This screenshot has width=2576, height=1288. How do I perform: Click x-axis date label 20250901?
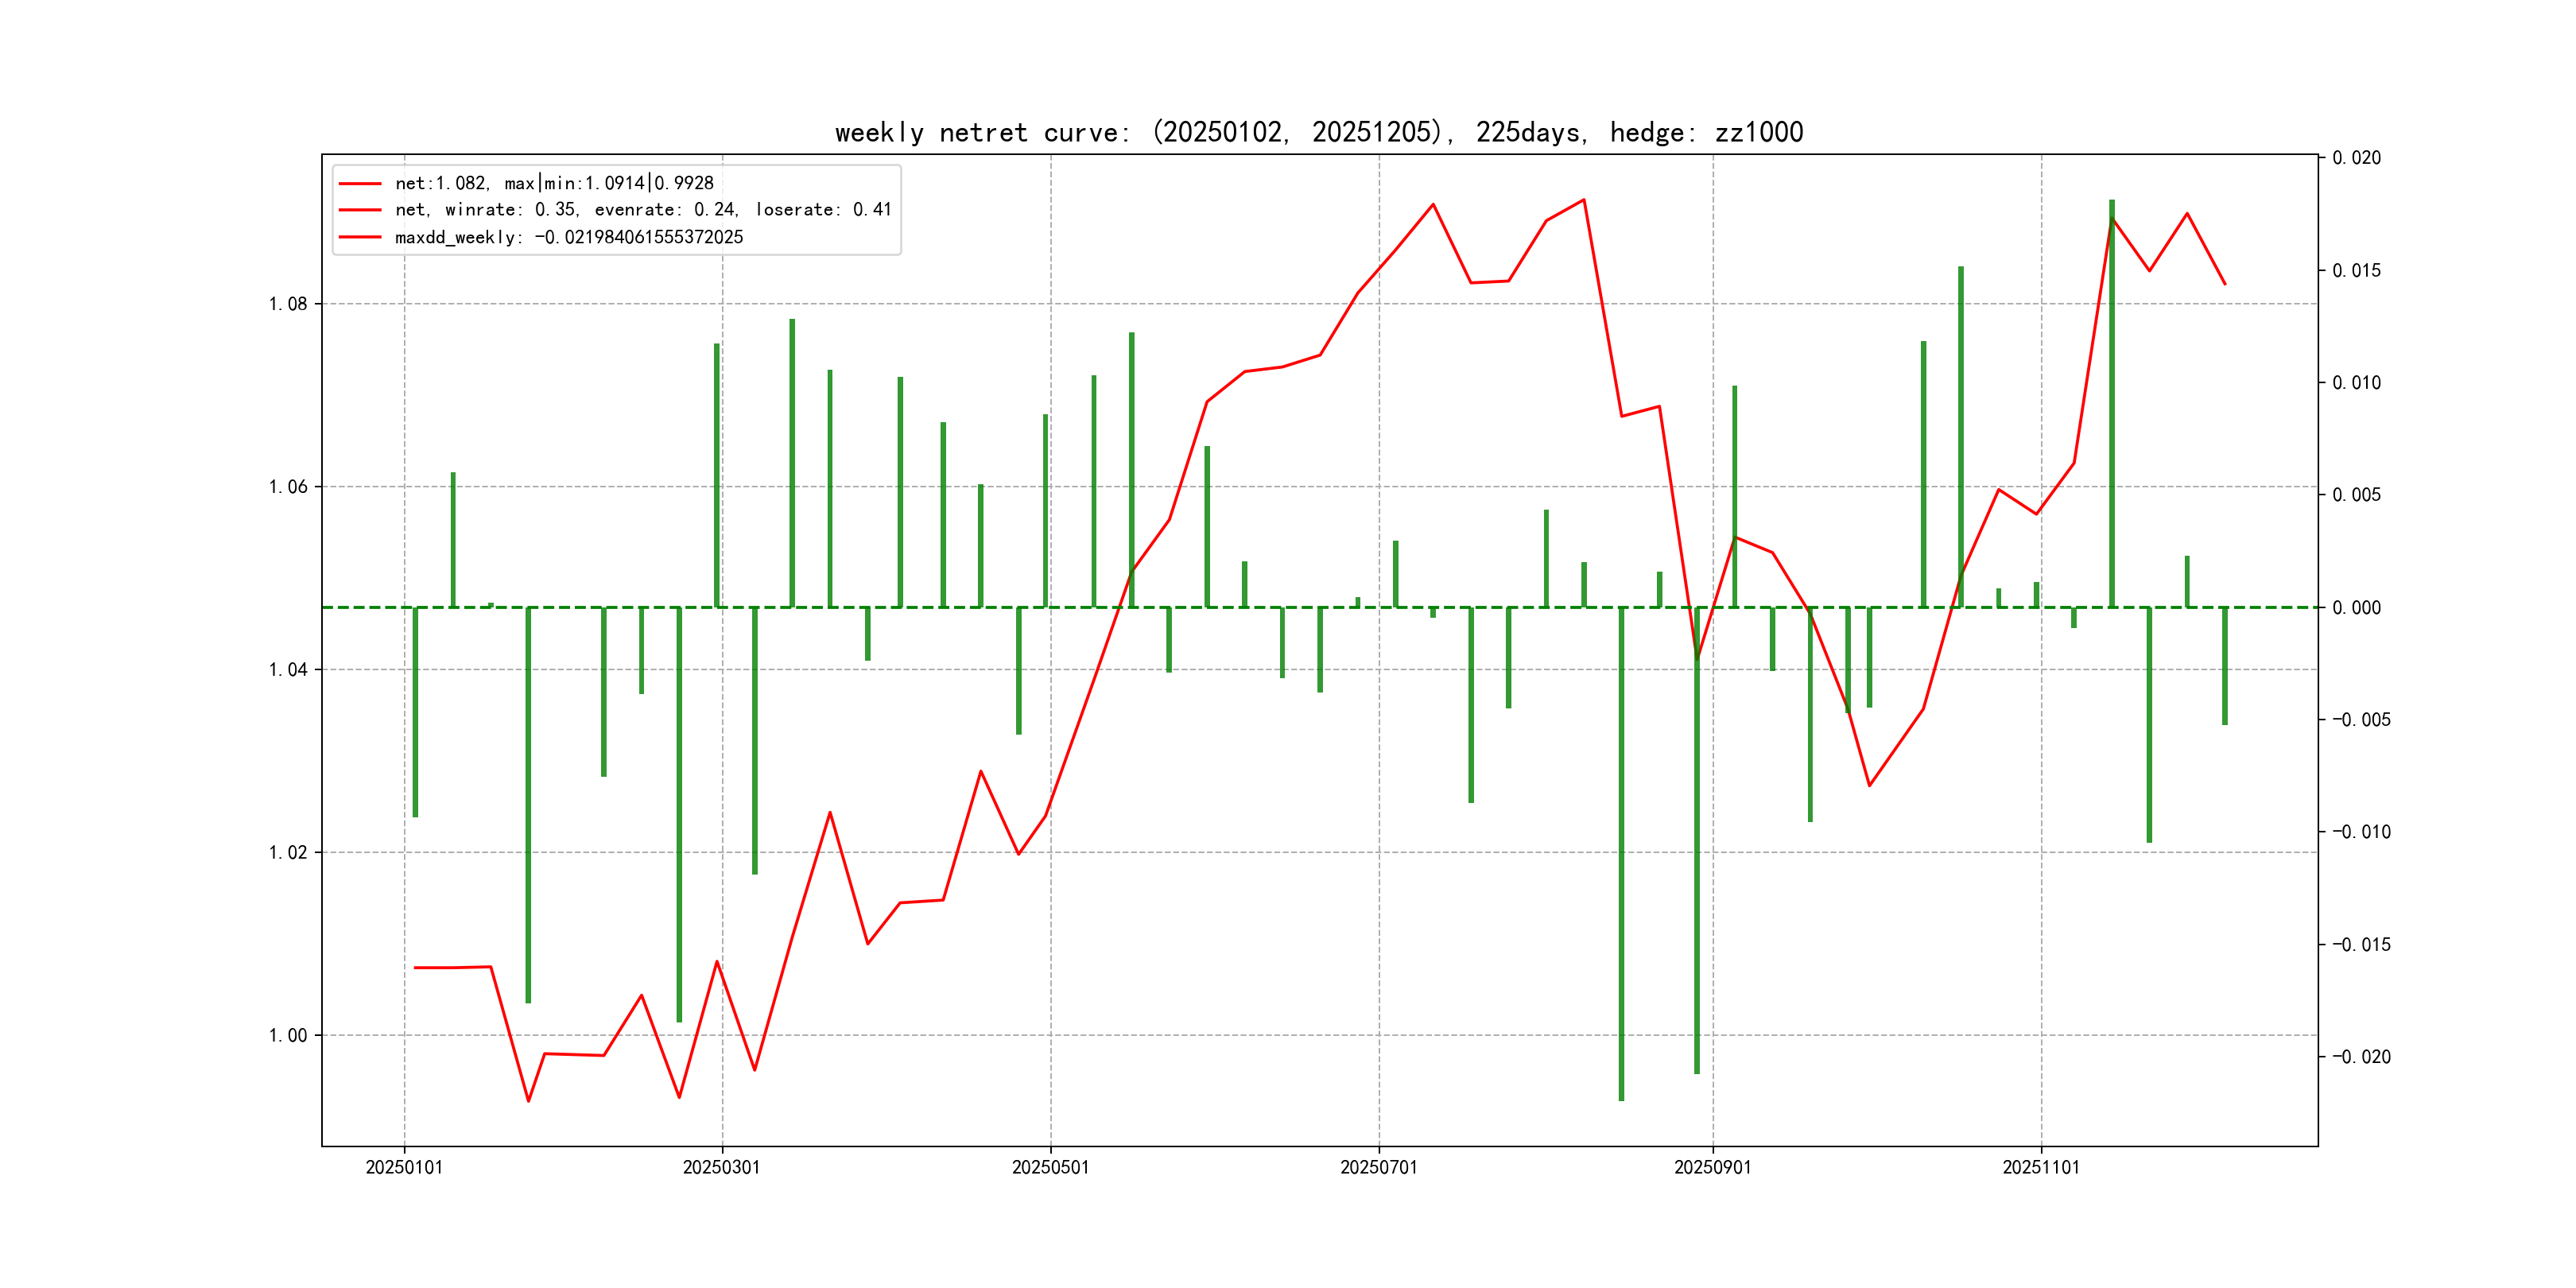coord(1712,1167)
